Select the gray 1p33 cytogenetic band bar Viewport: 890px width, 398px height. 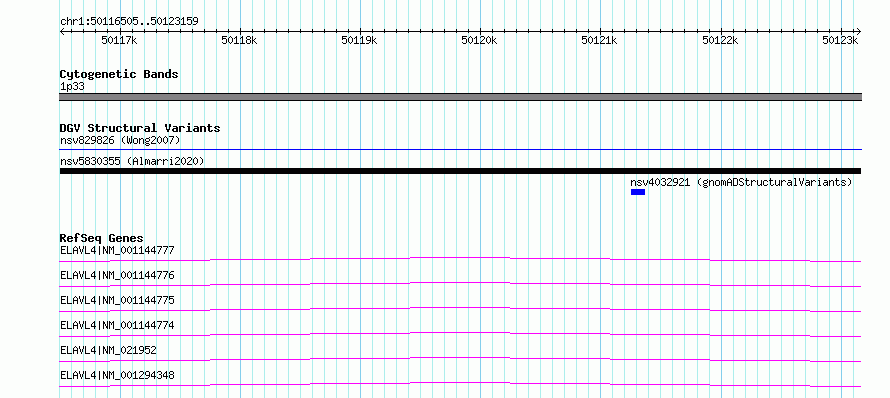click(460, 97)
